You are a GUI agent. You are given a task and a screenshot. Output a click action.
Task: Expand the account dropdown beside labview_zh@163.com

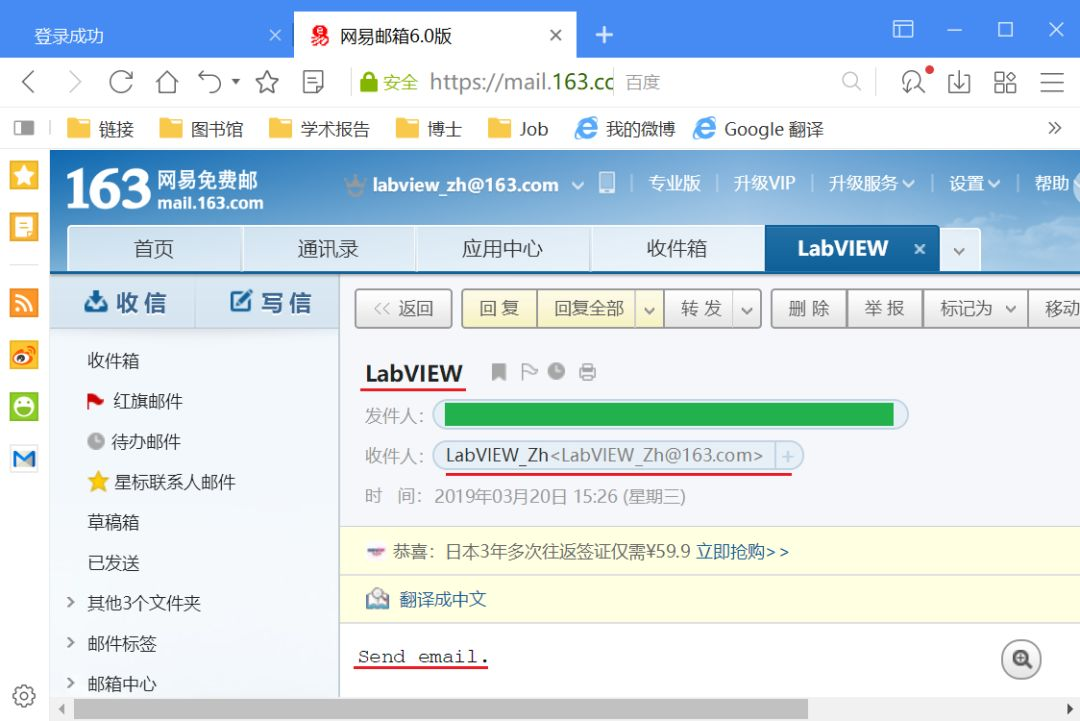coord(577,185)
